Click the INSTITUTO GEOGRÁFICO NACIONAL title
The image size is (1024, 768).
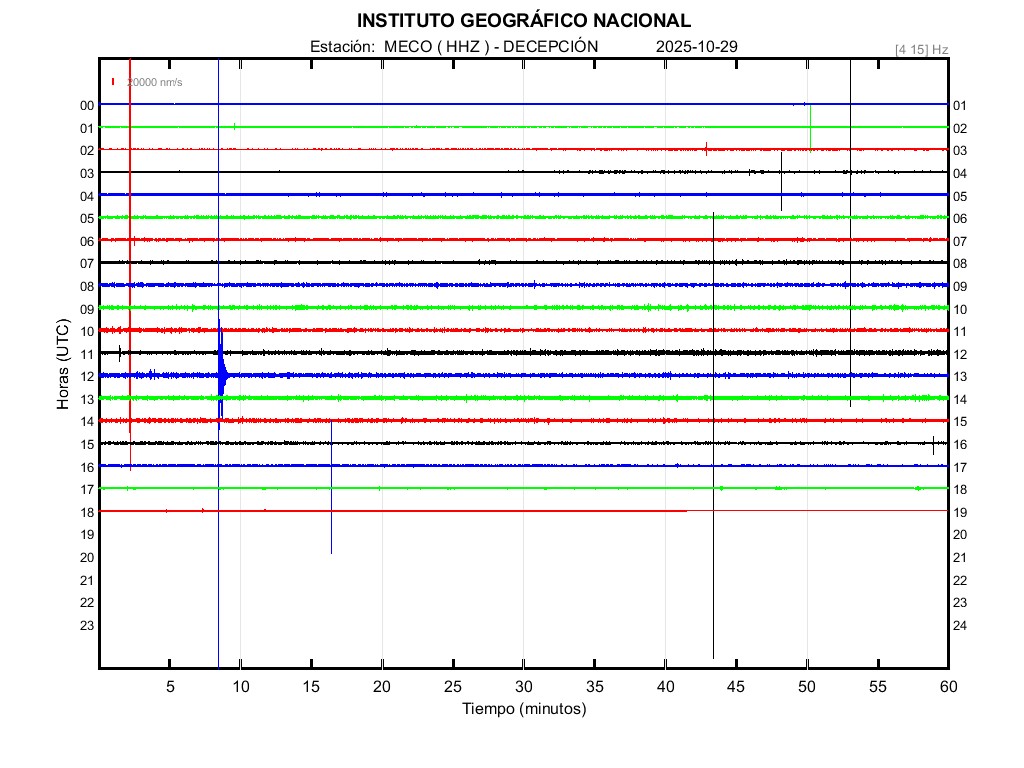523,21
